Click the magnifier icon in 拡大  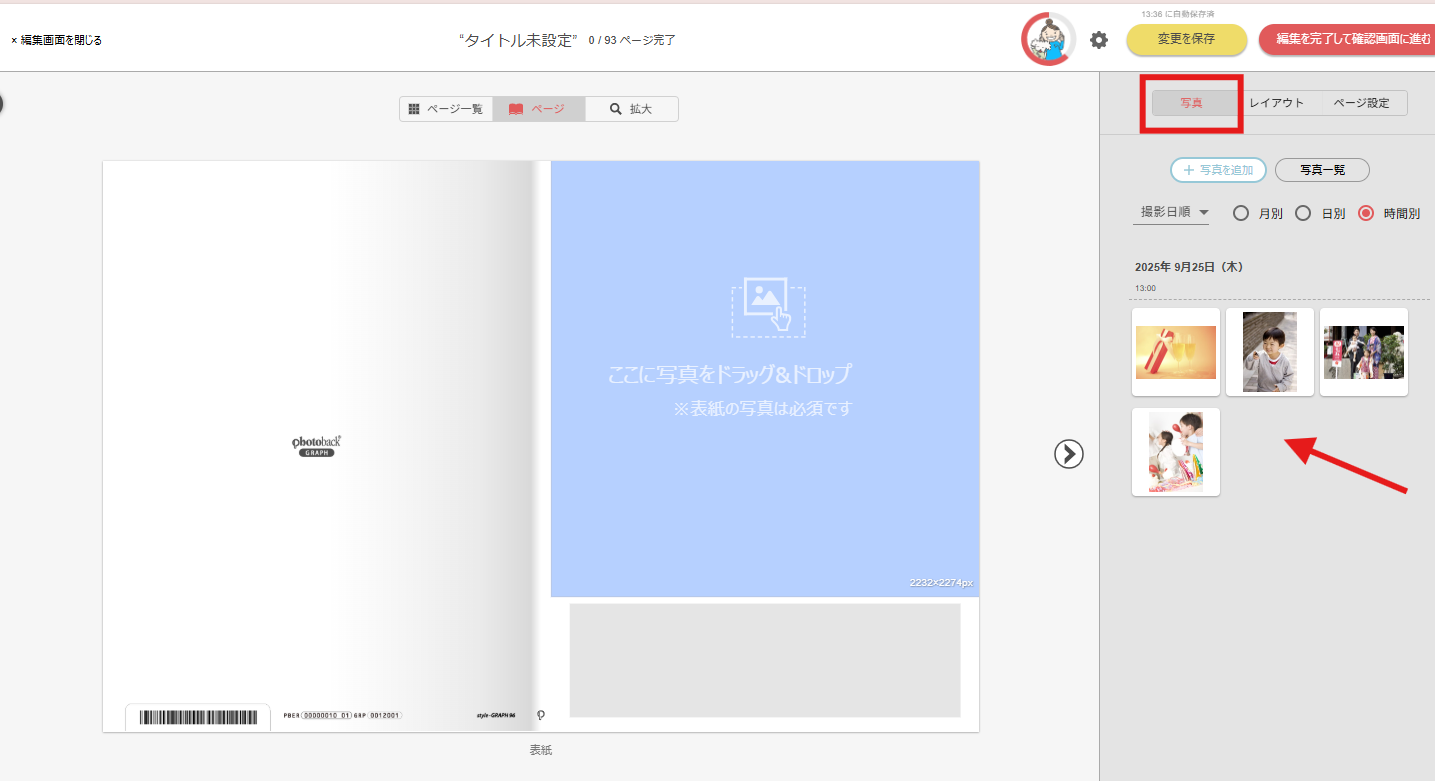(x=615, y=109)
